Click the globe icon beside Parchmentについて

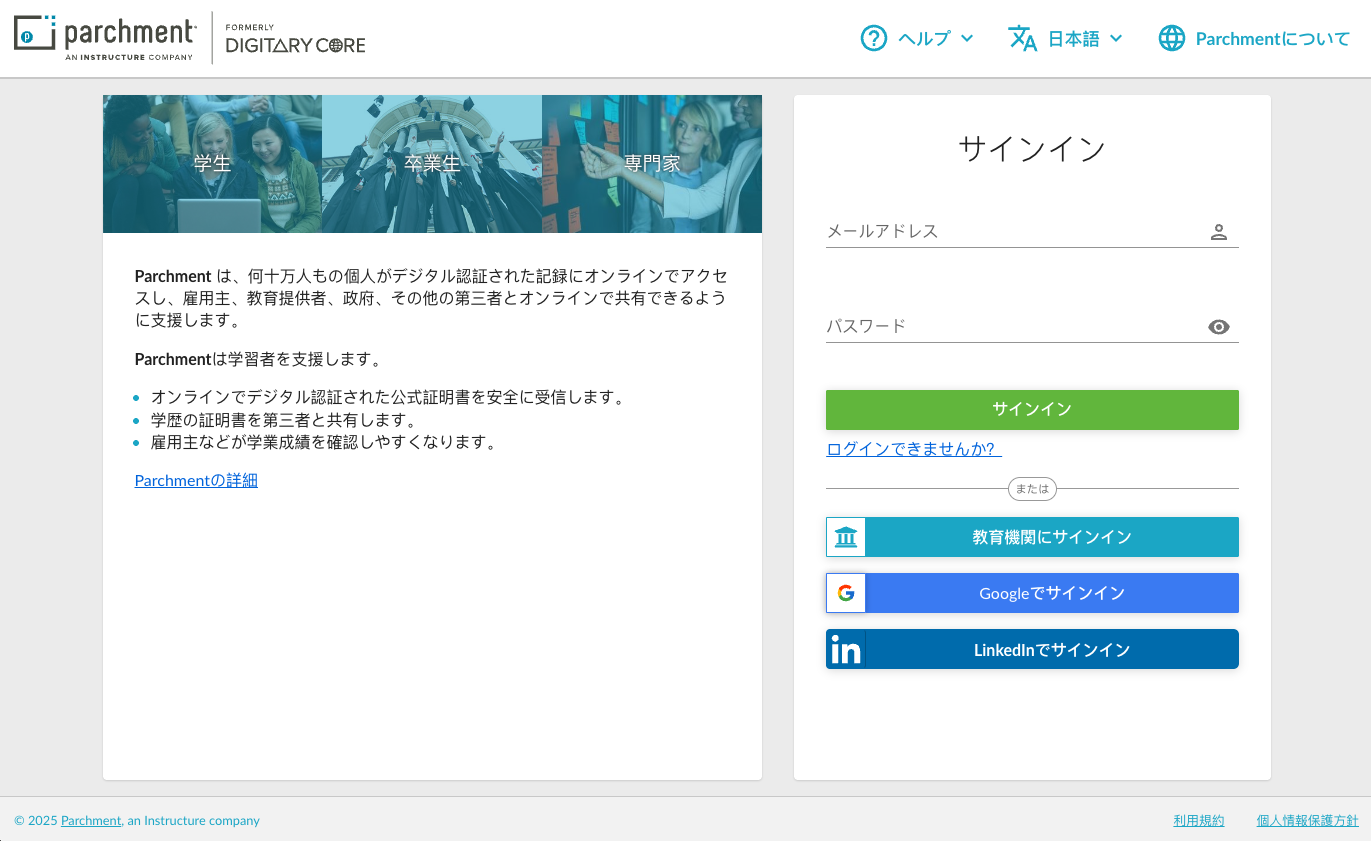pyautogui.click(x=1171, y=38)
